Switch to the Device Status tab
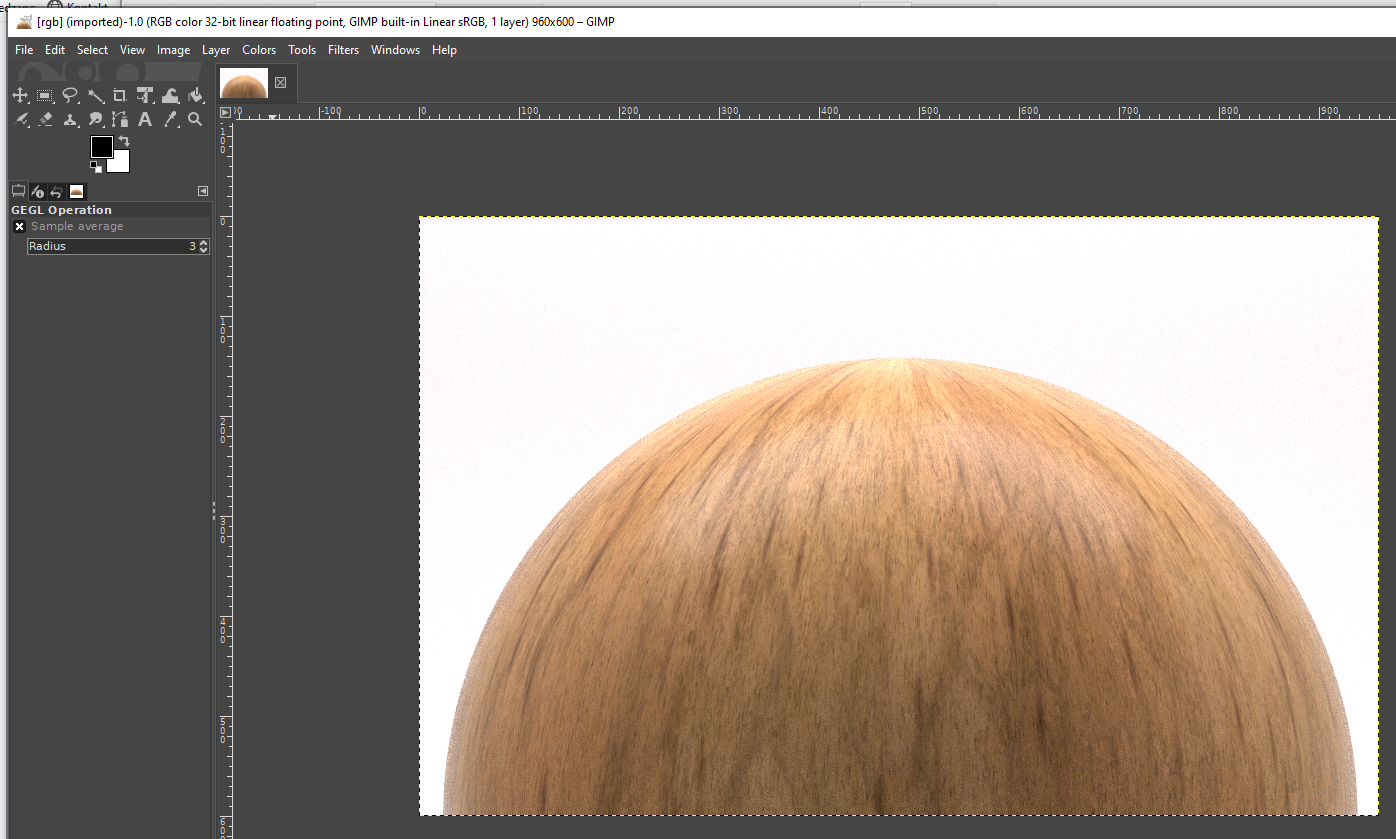Screen dimensions: 1396x839 click(x=37, y=191)
